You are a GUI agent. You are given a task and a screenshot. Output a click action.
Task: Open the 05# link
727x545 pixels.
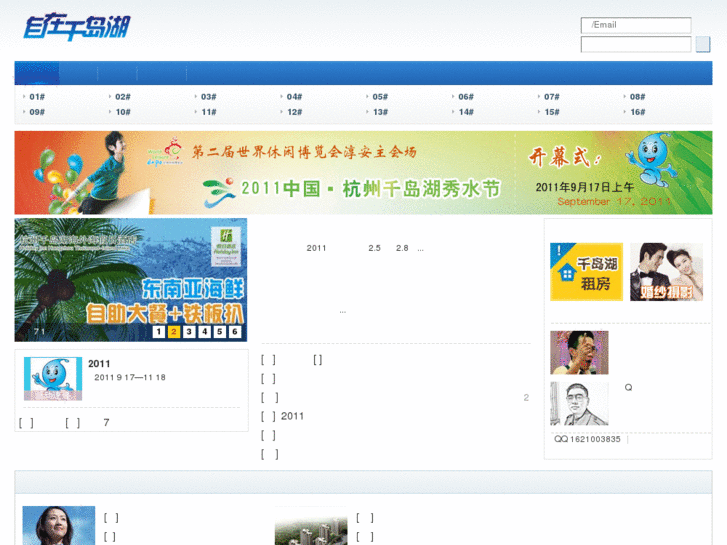click(380, 96)
